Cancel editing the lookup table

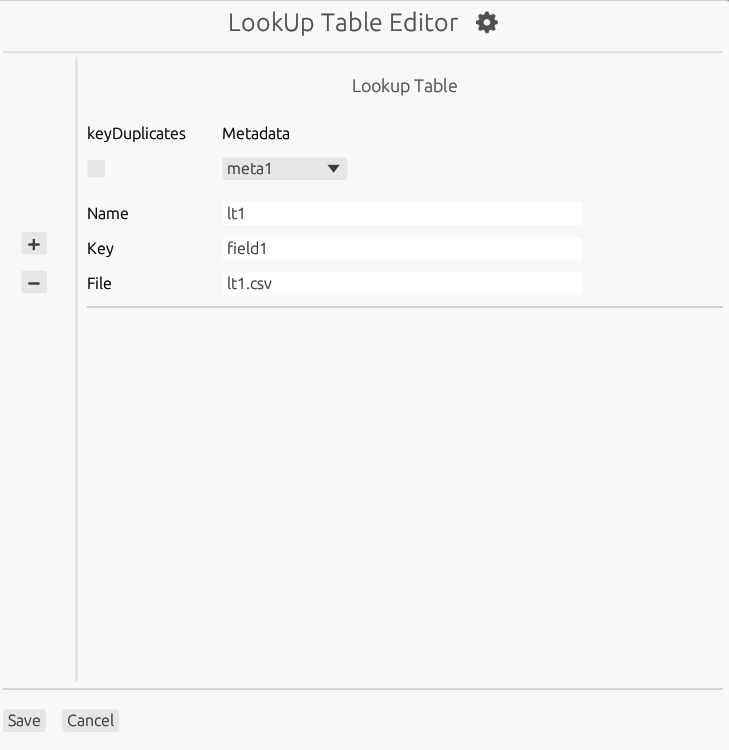click(x=90, y=720)
